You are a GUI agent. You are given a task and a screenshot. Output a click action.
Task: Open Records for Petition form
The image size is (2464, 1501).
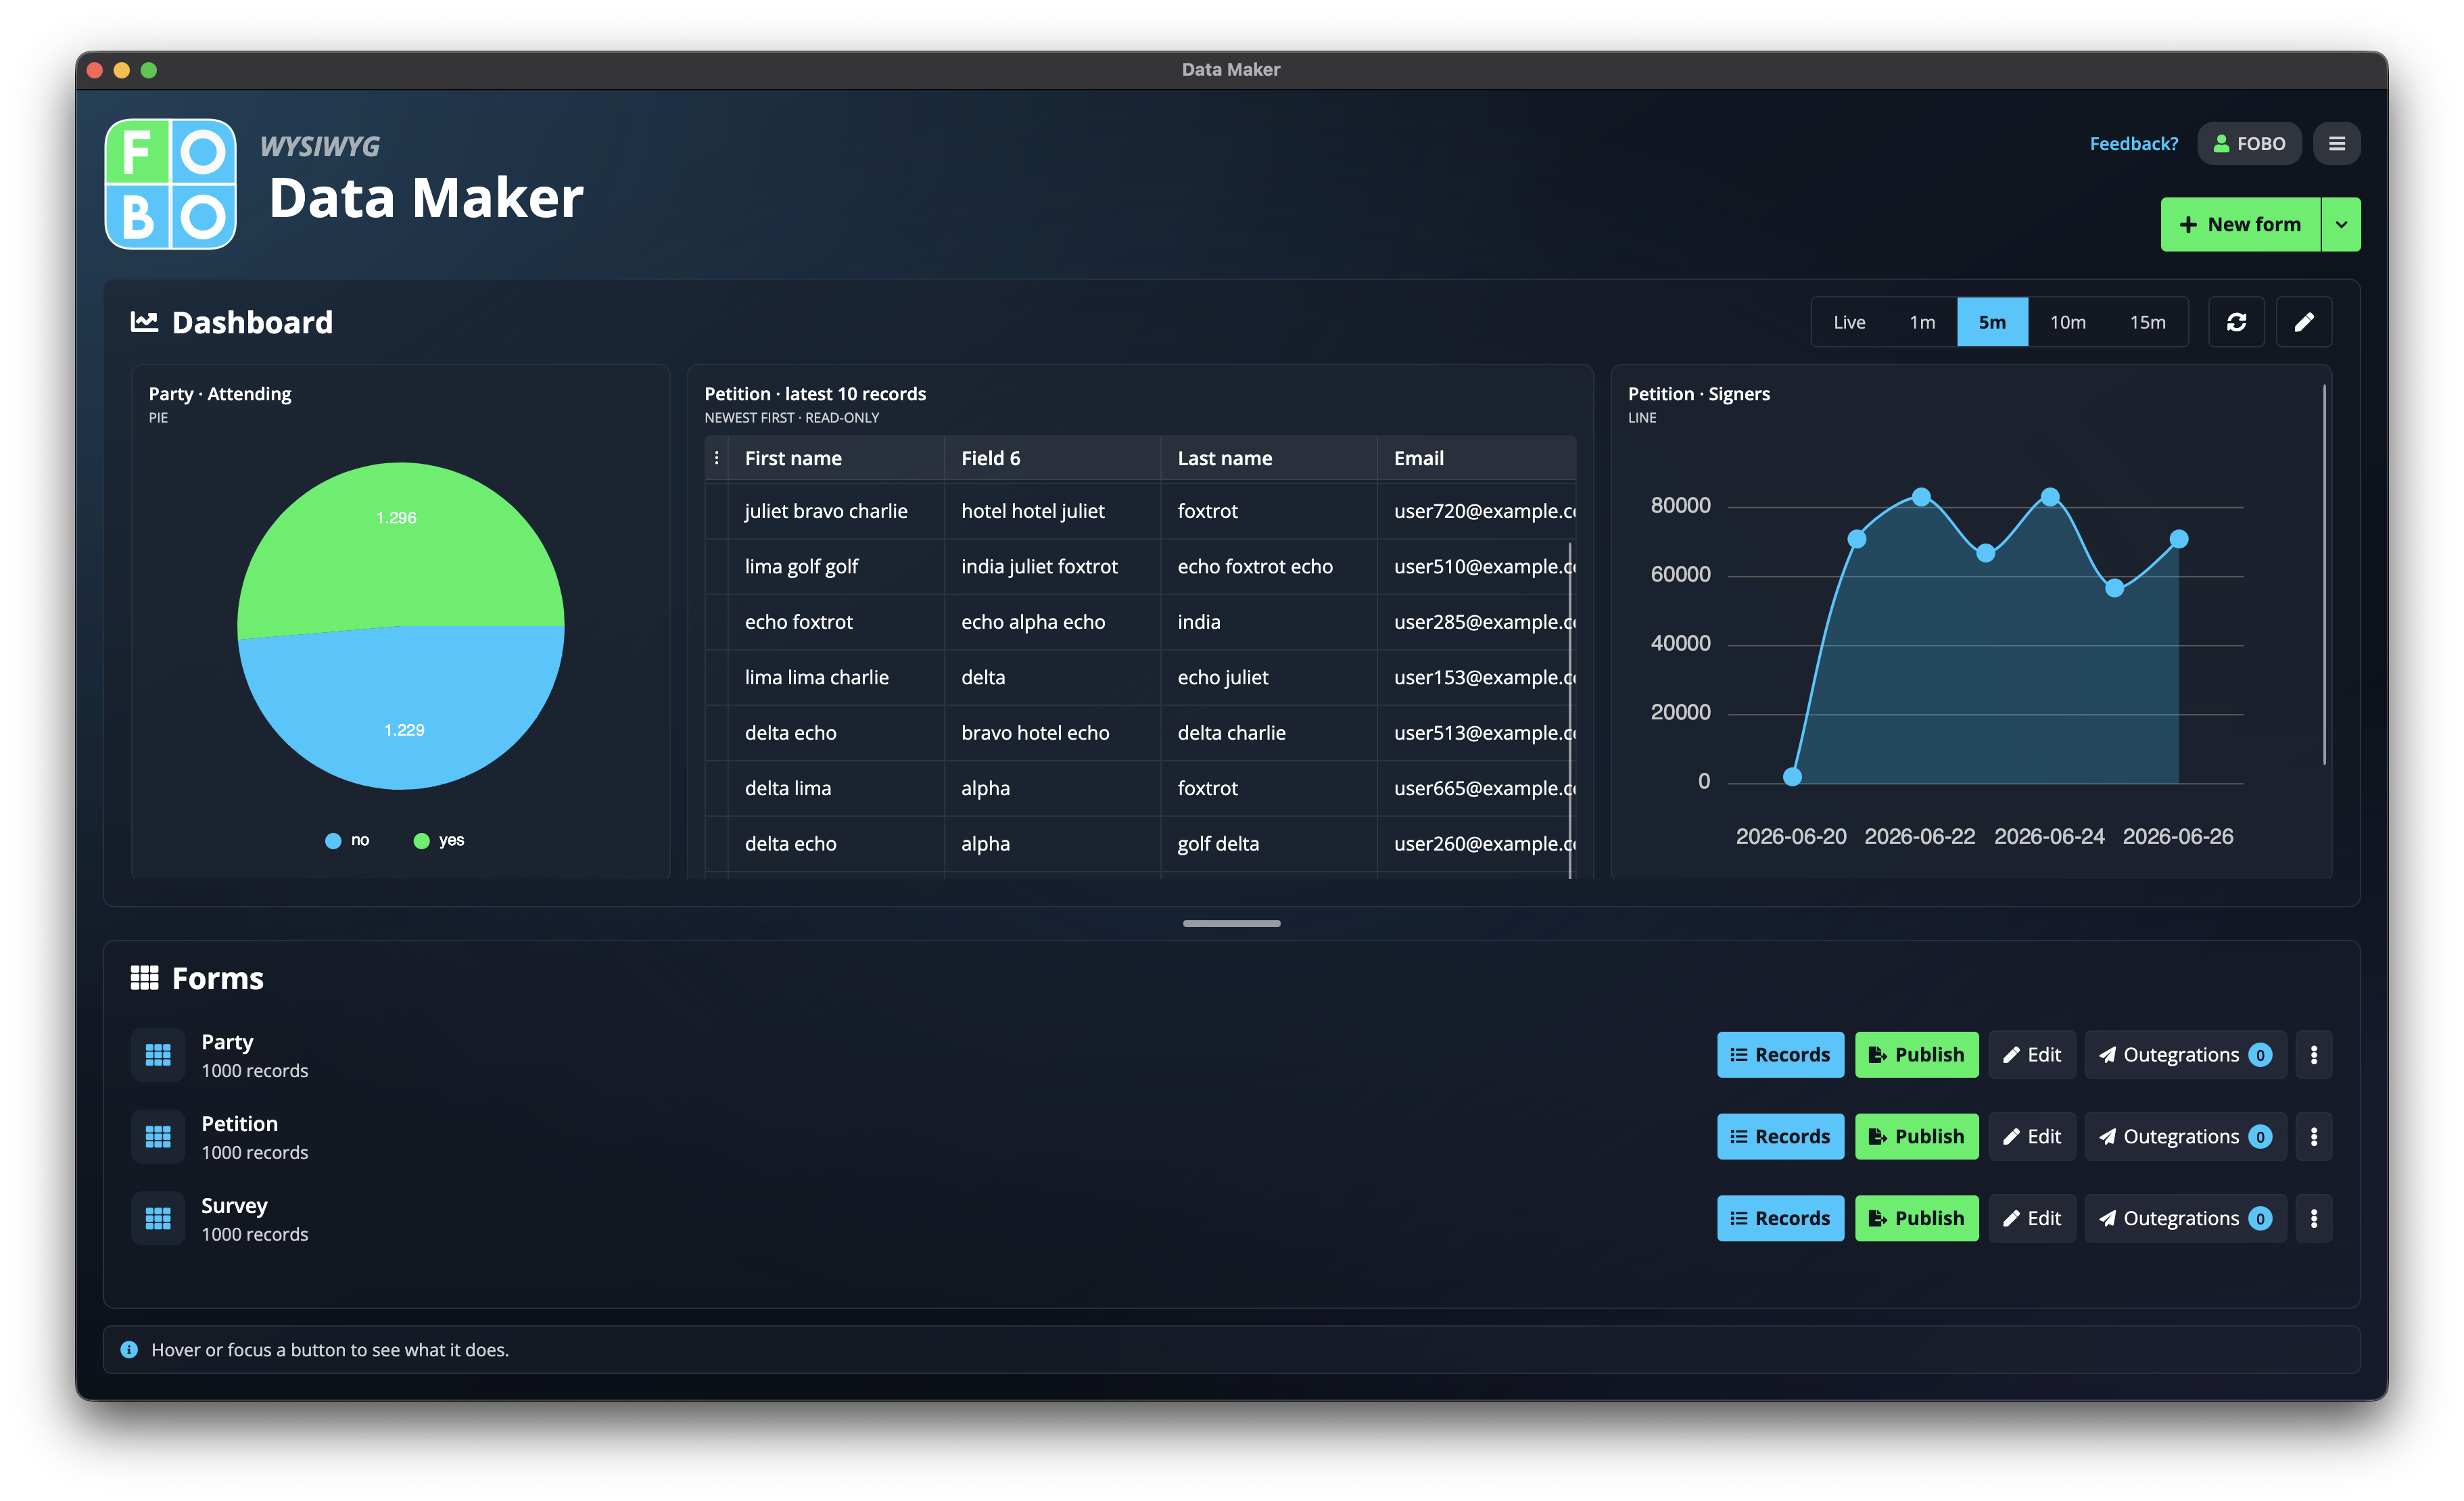tap(1780, 1137)
